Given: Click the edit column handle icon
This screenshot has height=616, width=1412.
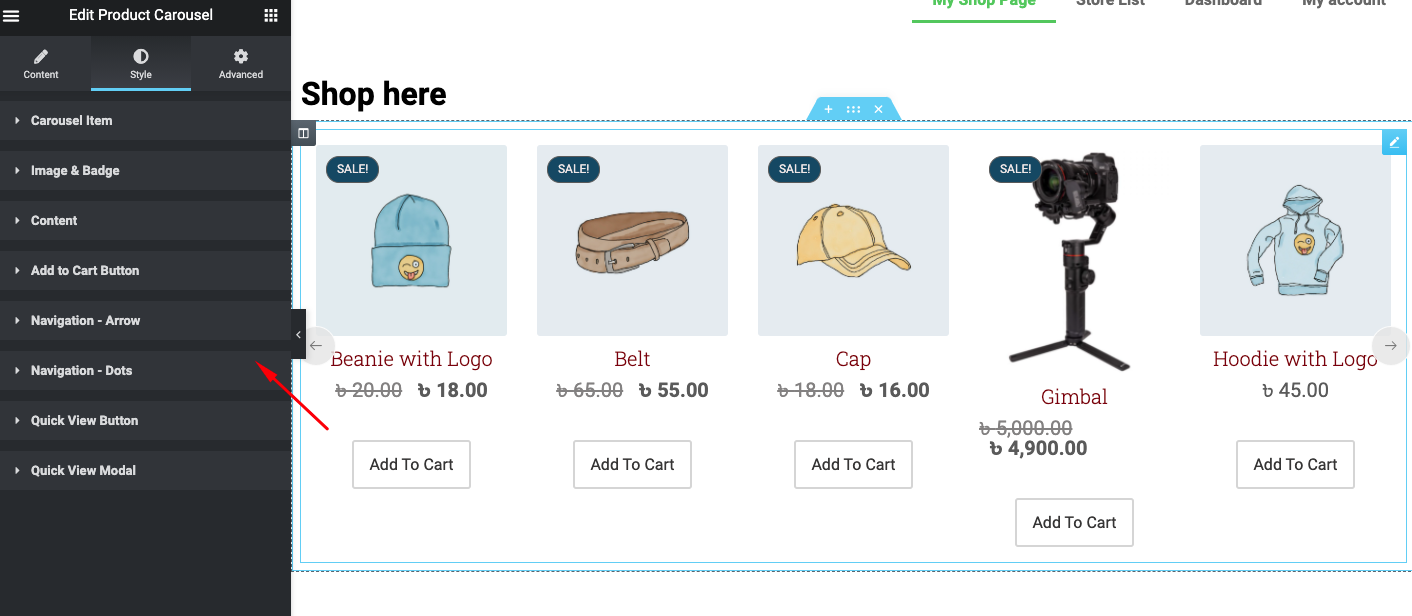Looking at the screenshot, I should tap(303, 133).
